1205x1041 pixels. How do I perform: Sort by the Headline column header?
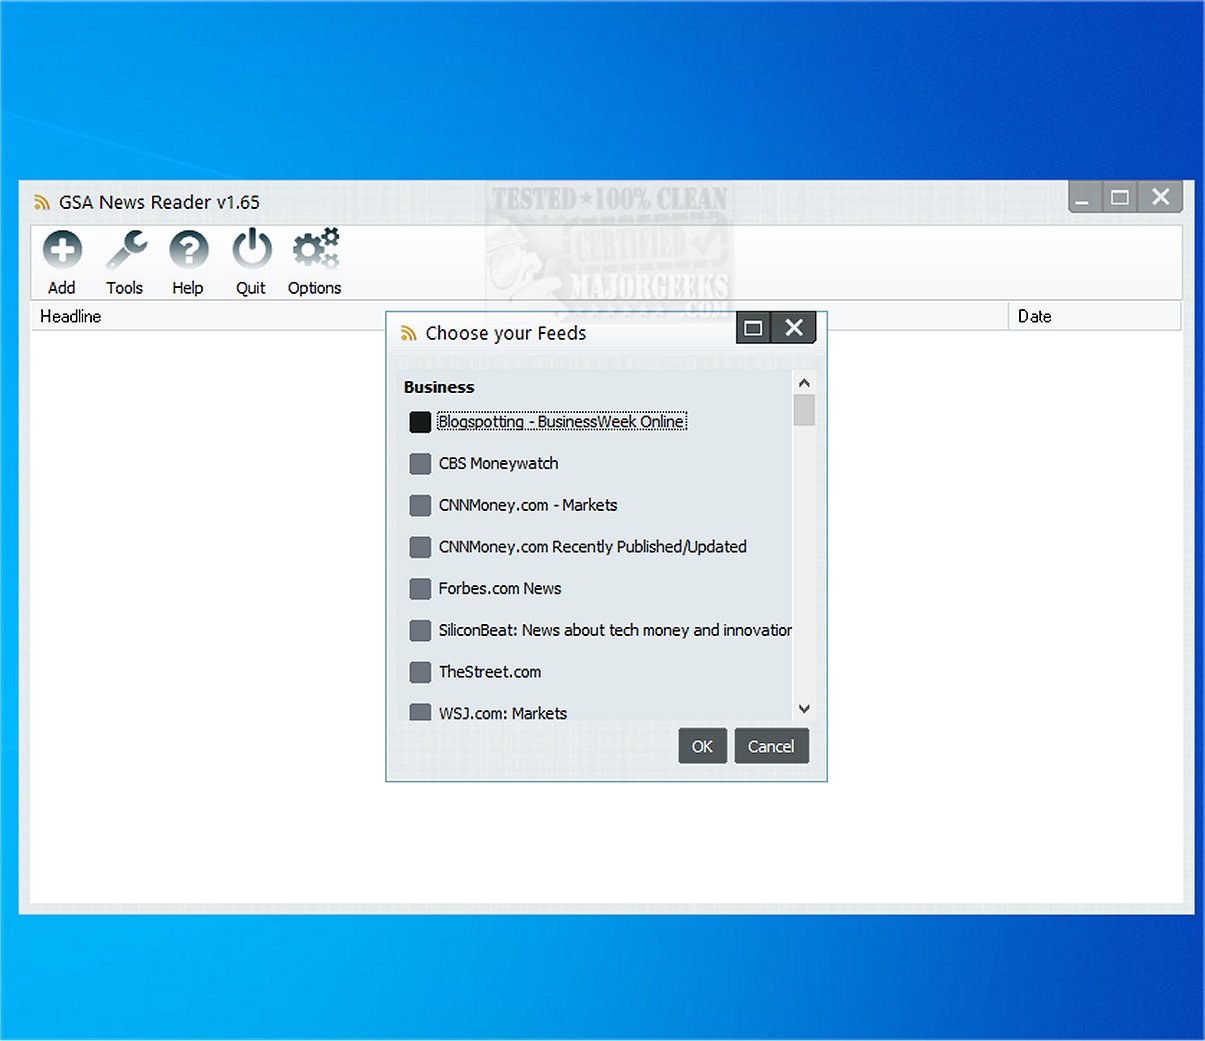71,316
